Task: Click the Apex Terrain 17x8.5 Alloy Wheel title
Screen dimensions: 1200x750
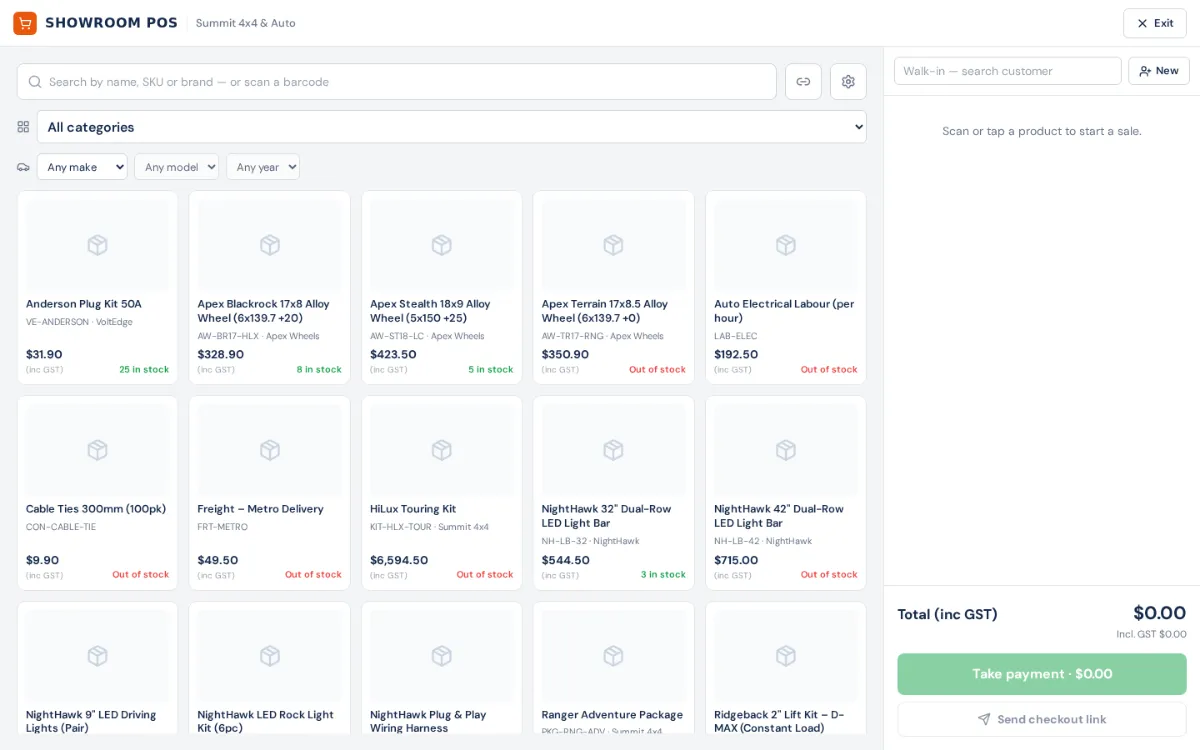Action: click(x=605, y=311)
